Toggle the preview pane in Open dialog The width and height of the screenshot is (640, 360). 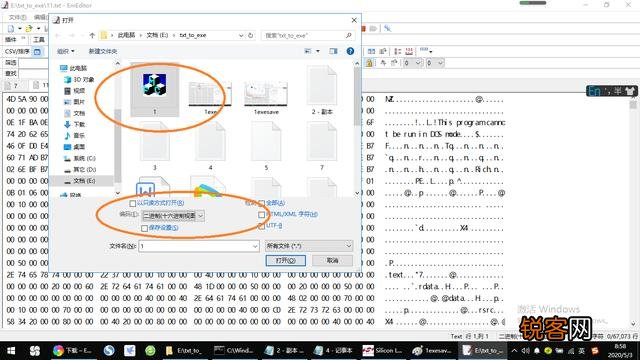tap(333, 51)
